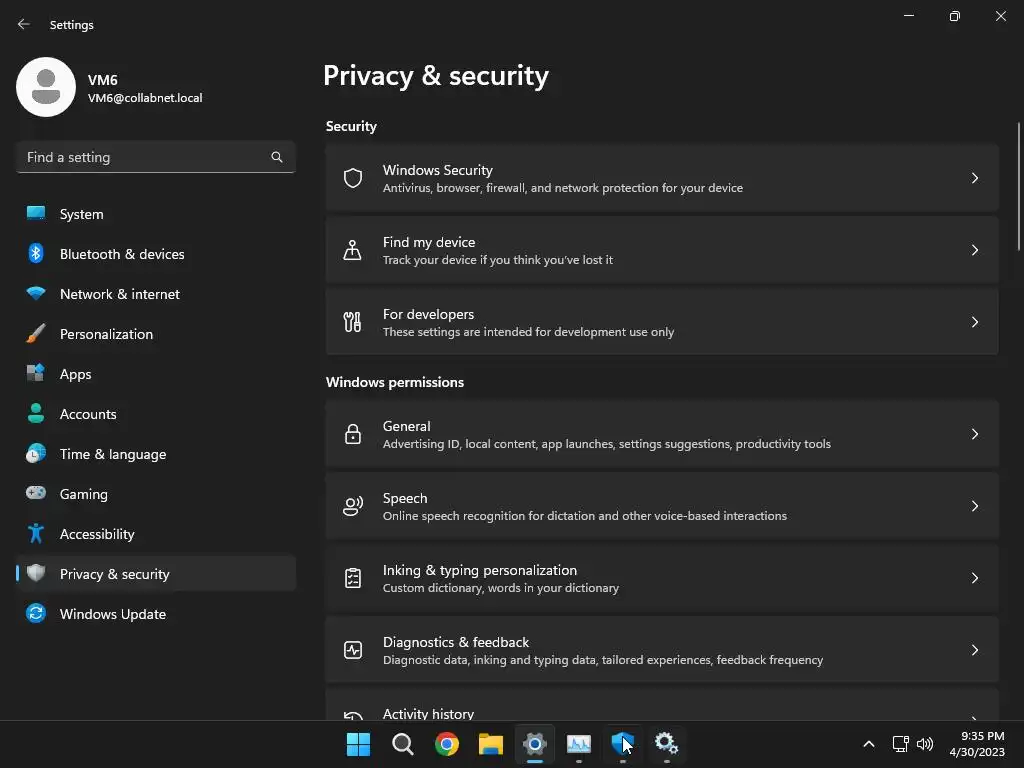
Task: Click the For developers tools icon
Action: [x=352, y=322]
